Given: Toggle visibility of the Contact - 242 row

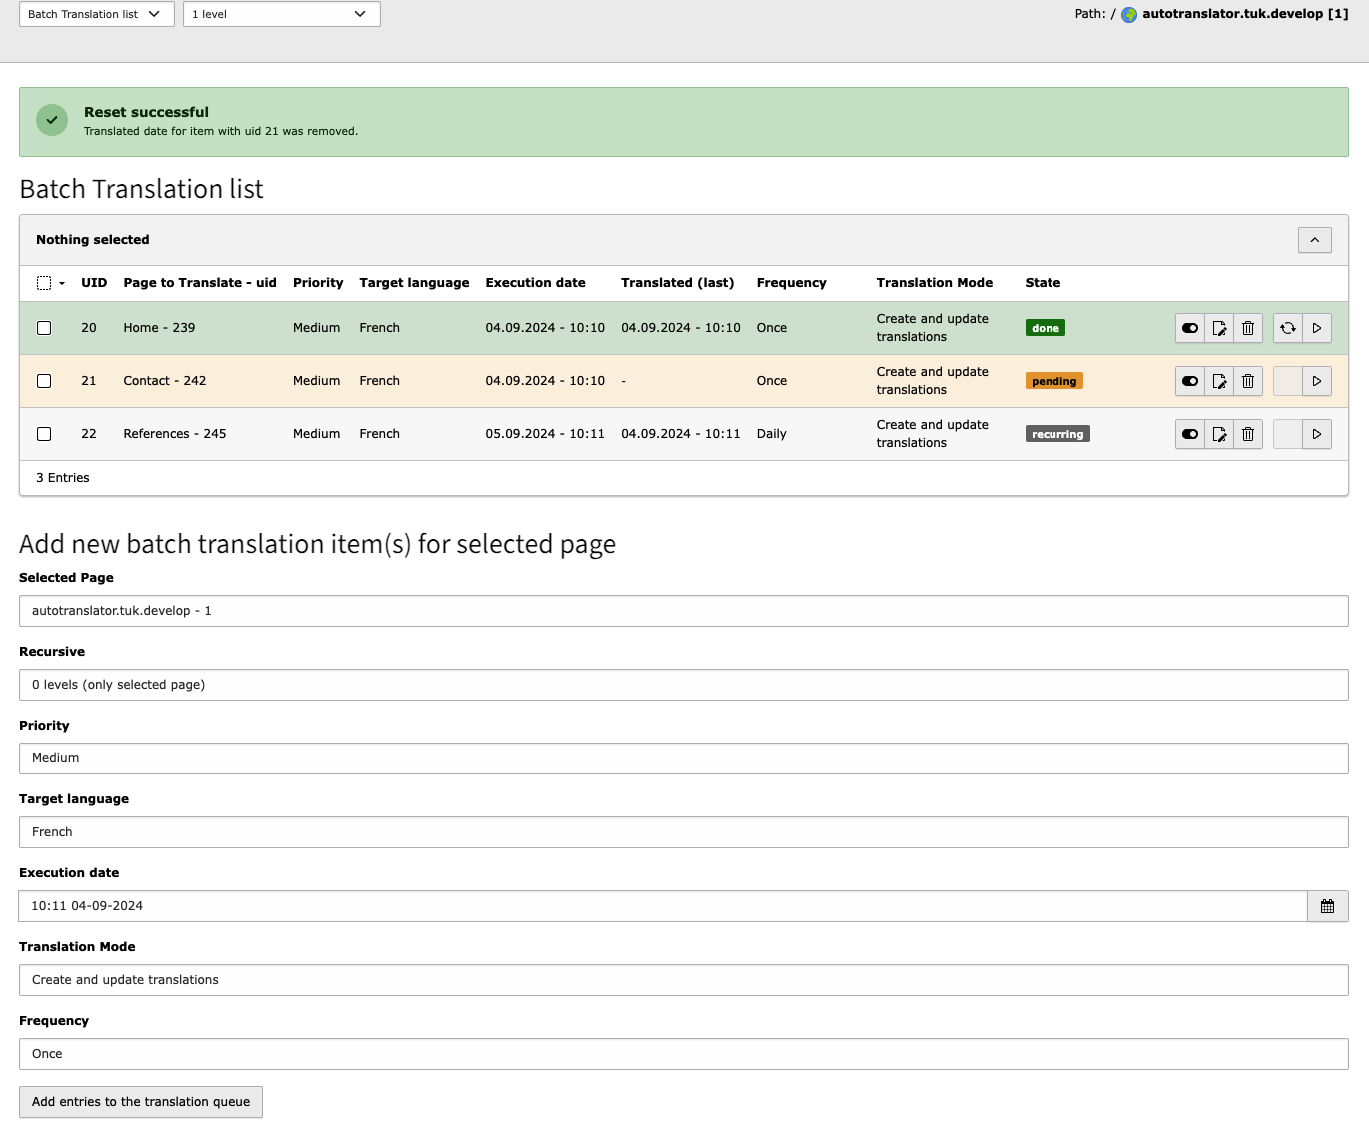Looking at the screenshot, I should 1190,381.
